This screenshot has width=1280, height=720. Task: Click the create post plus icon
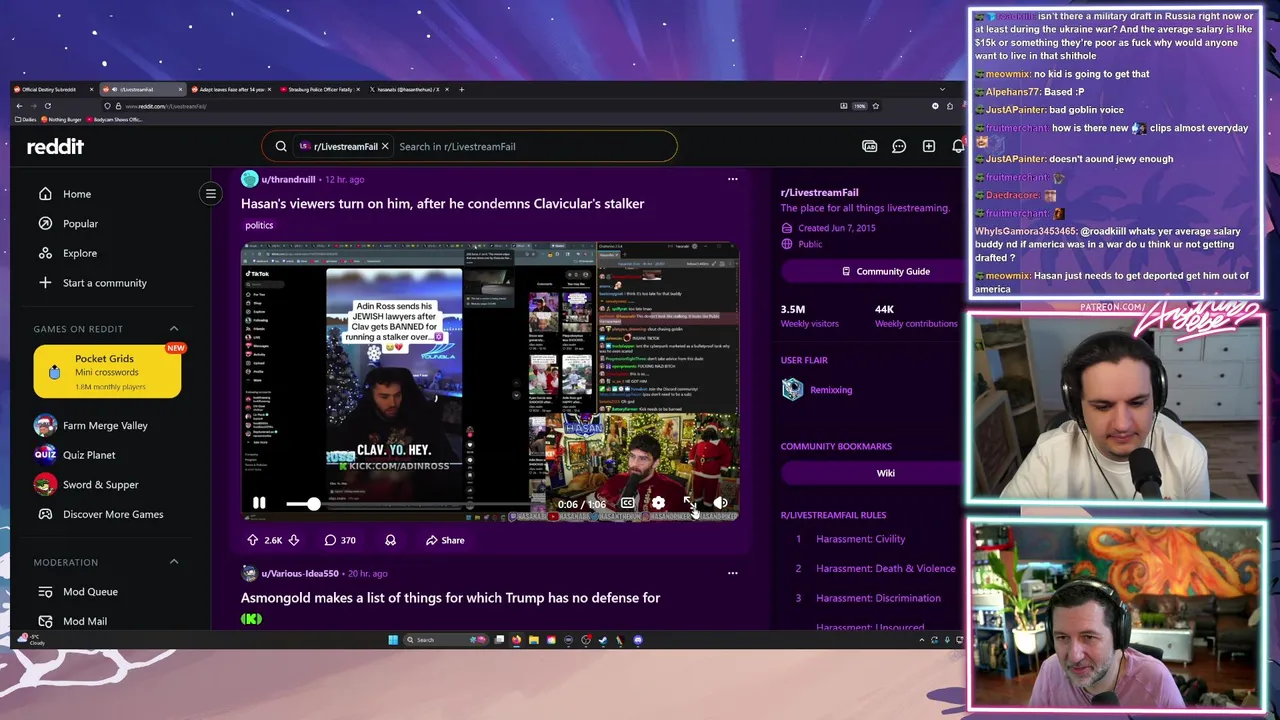(929, 146)
